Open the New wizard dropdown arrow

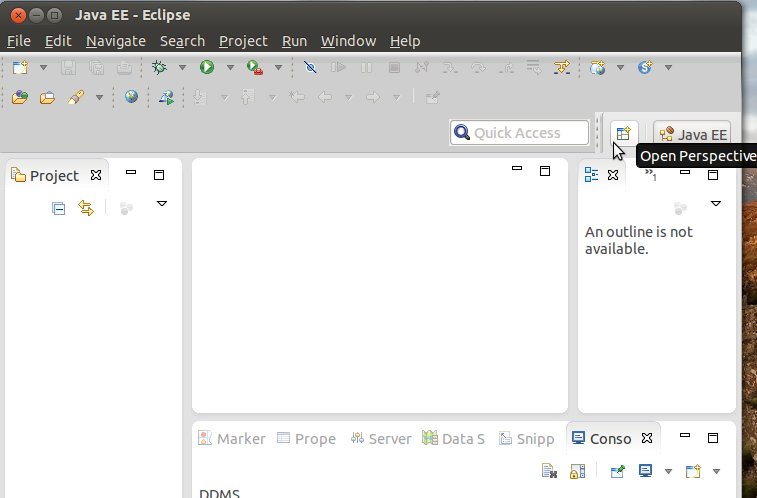[x=43, y=68]
